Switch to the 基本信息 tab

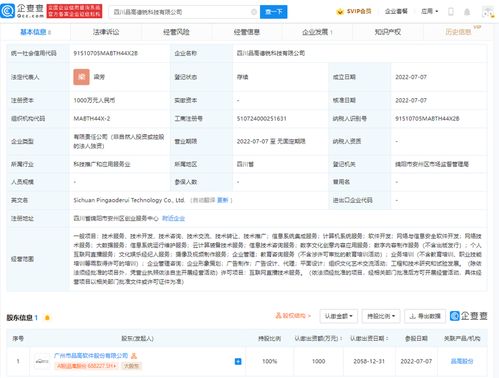pos(35,32)
